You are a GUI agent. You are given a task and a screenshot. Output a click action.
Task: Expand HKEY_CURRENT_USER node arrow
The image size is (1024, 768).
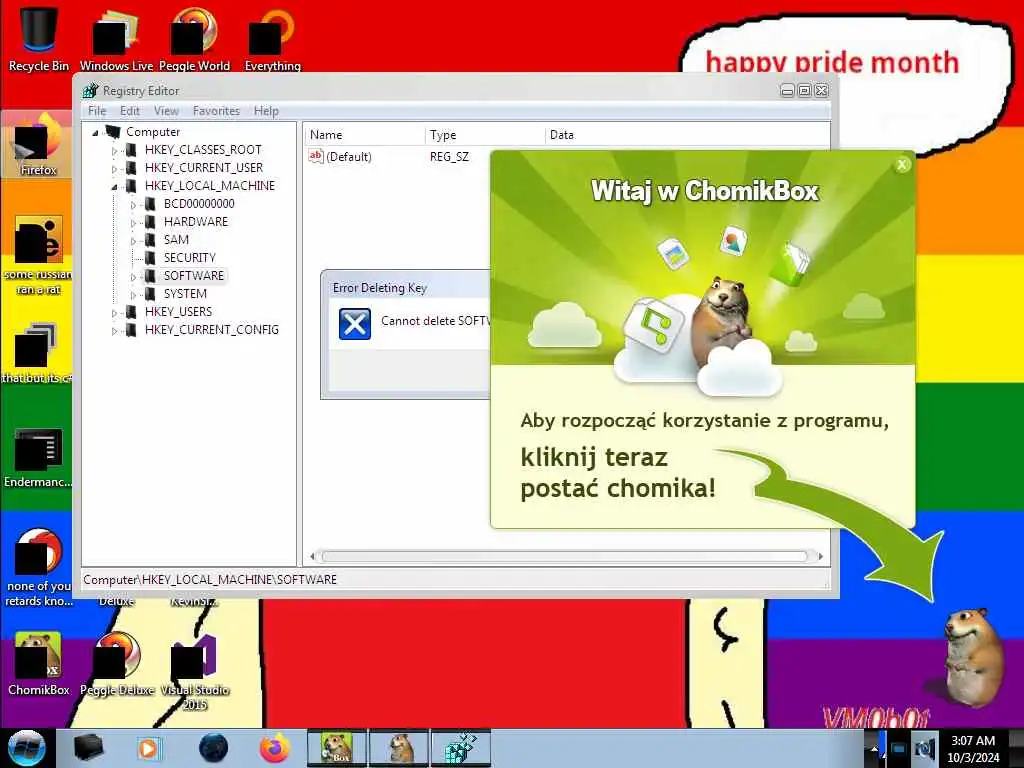[114, 169]
